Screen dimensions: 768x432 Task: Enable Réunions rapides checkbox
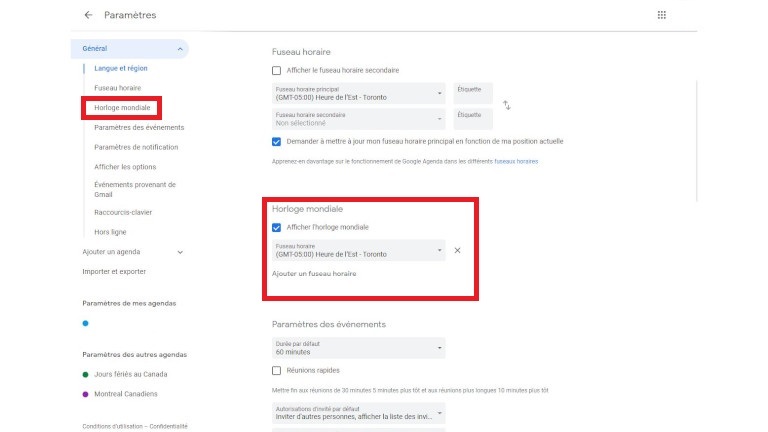coord(276,371)
